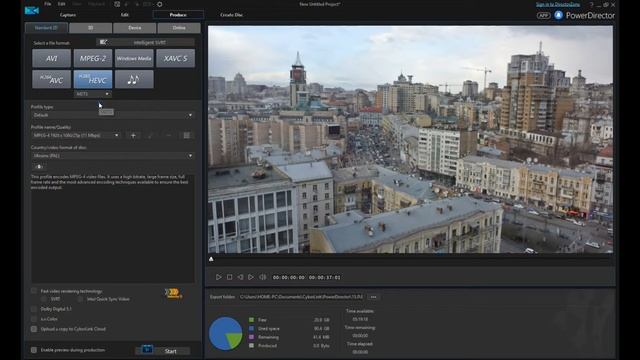Open the Edit menu in menu bar
Screen dimensions: 640x360
point(62,4)
